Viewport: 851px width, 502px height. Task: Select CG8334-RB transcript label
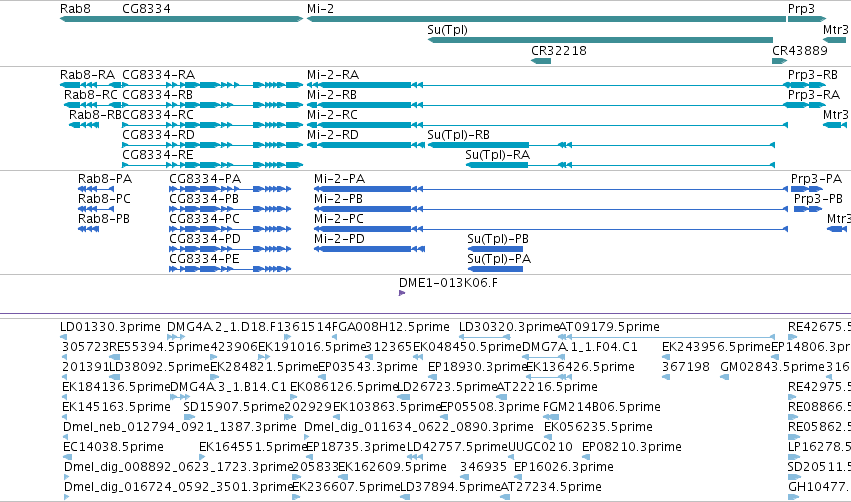click(157, 95)
